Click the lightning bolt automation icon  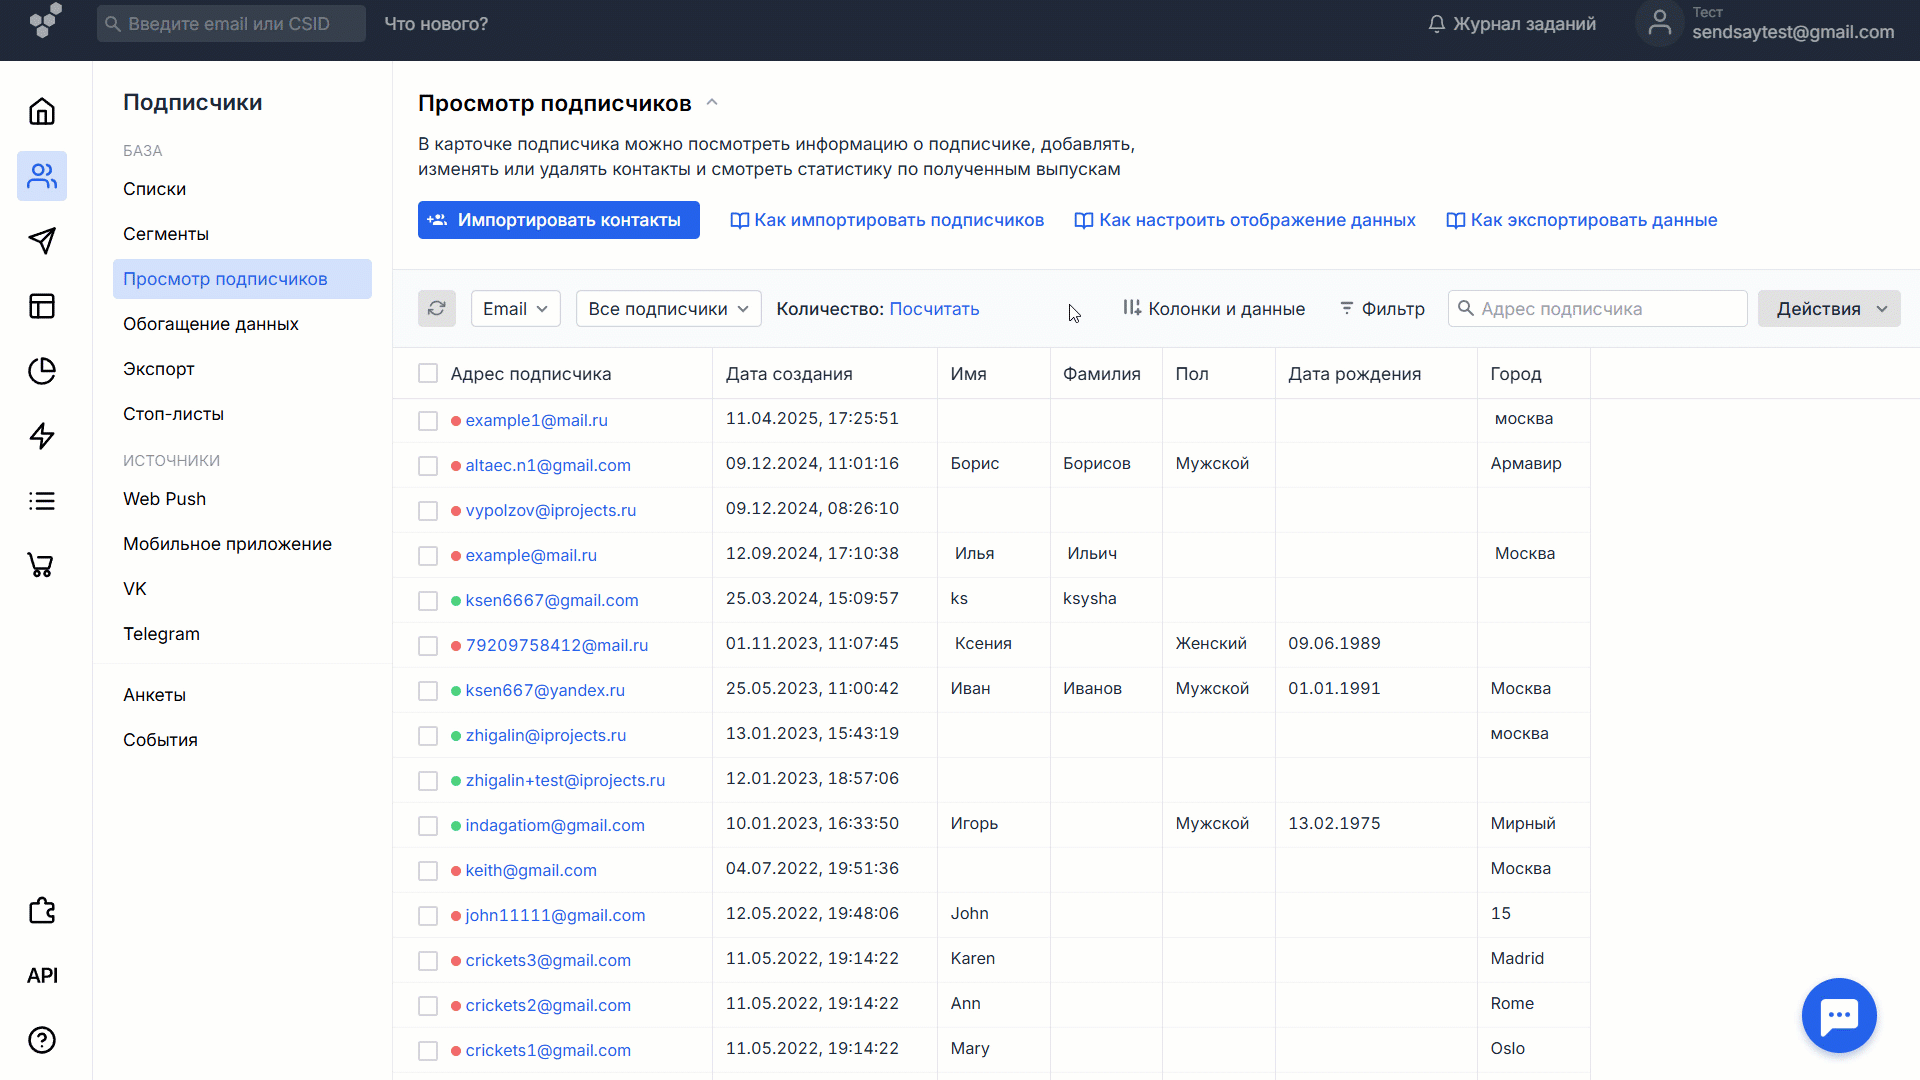point(42,436)
